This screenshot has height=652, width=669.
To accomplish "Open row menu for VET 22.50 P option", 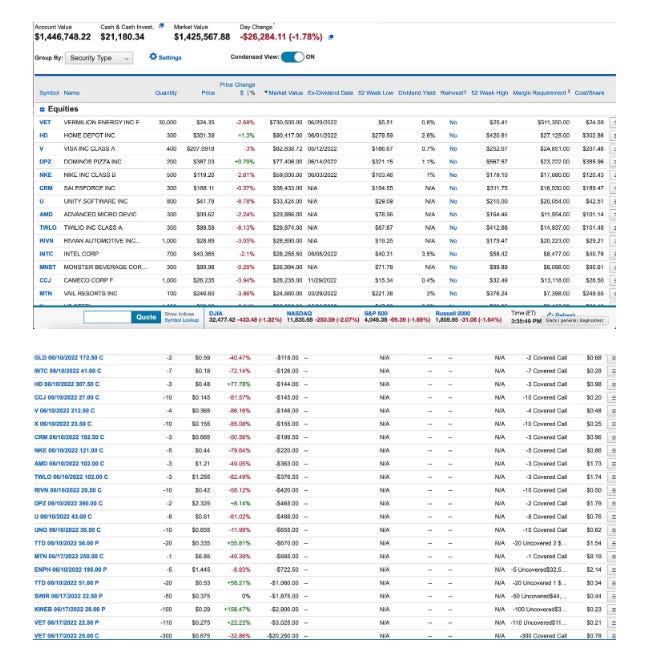I will 614,623.
